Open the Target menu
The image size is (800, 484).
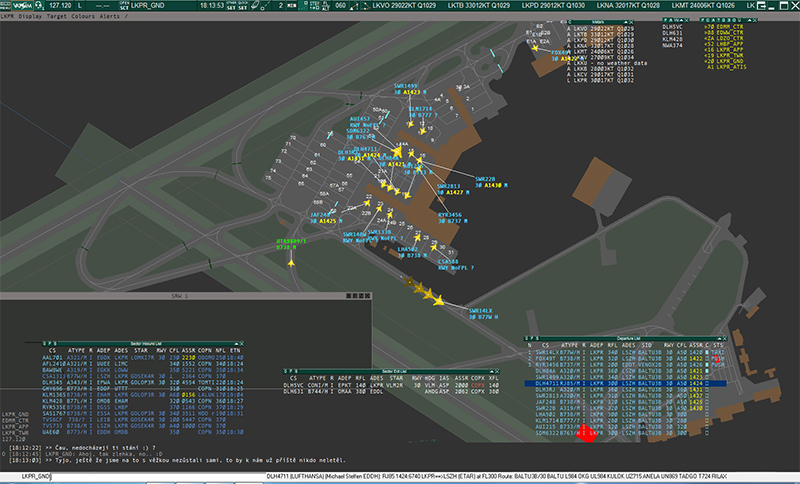(x=57, y=16)
